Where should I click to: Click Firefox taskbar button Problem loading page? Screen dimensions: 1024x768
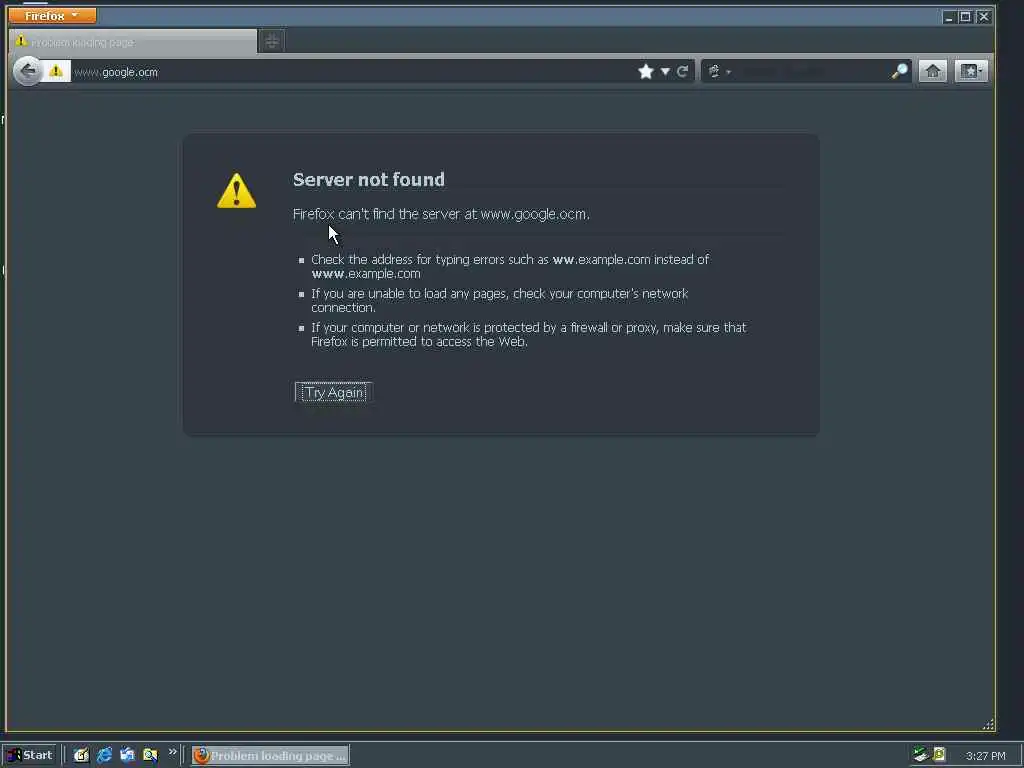point(270,756)
